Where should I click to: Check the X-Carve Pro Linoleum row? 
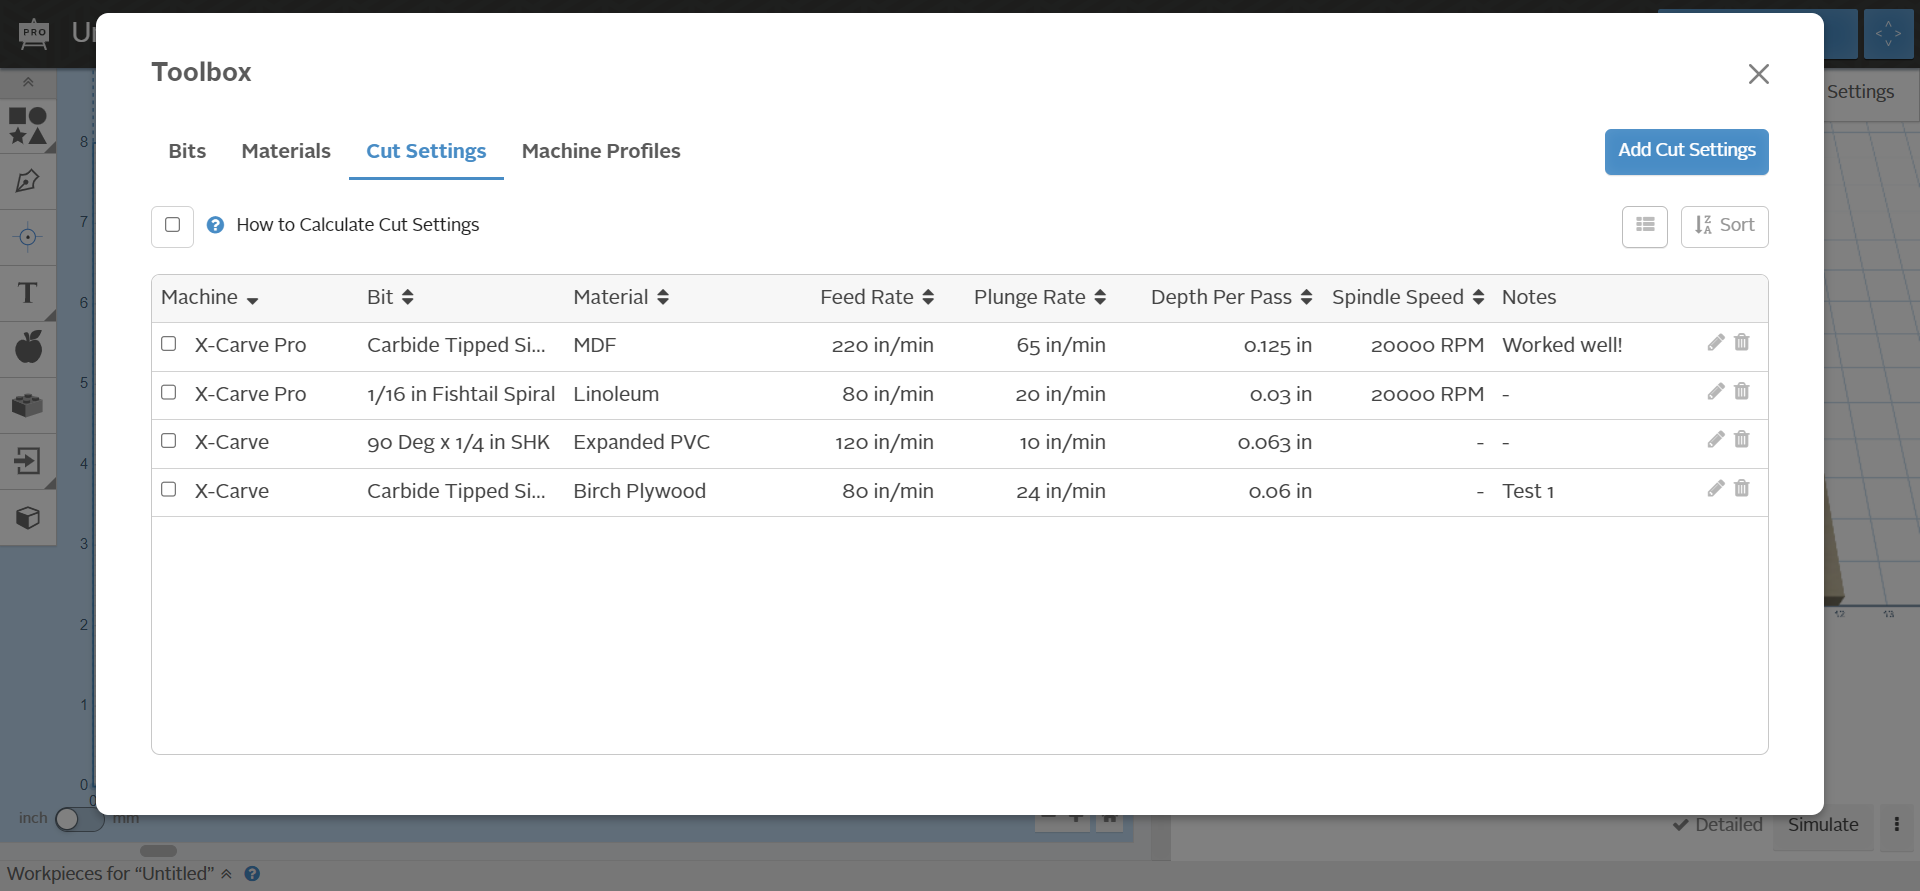click(169, 392)
